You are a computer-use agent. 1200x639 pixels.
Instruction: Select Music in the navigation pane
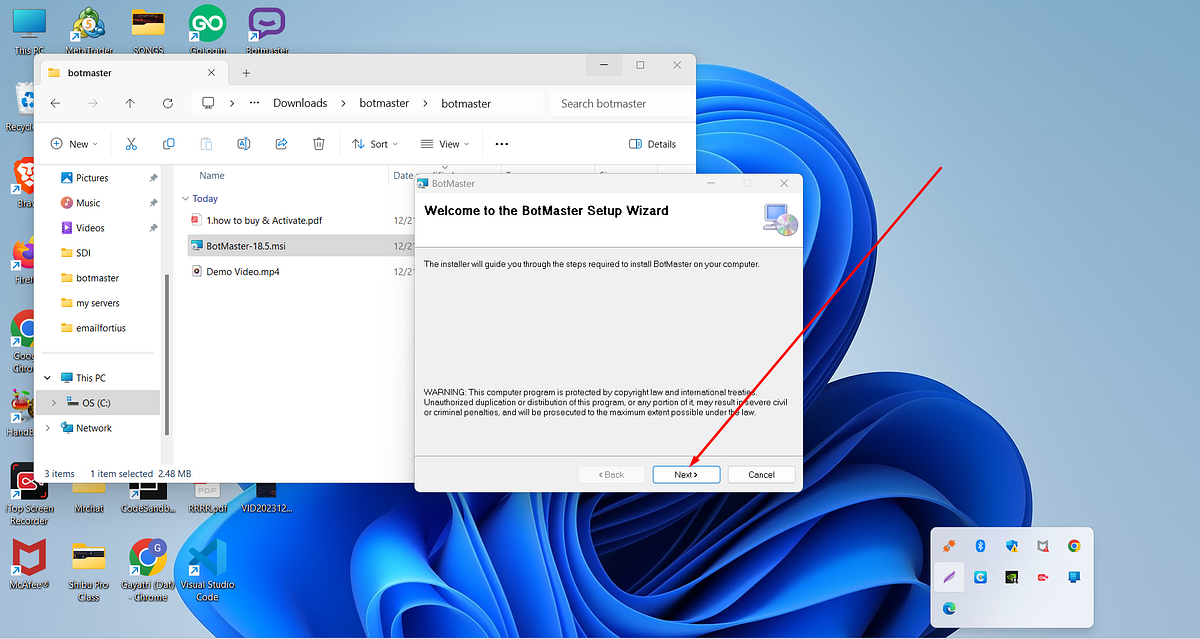click(x=88, y=203)
